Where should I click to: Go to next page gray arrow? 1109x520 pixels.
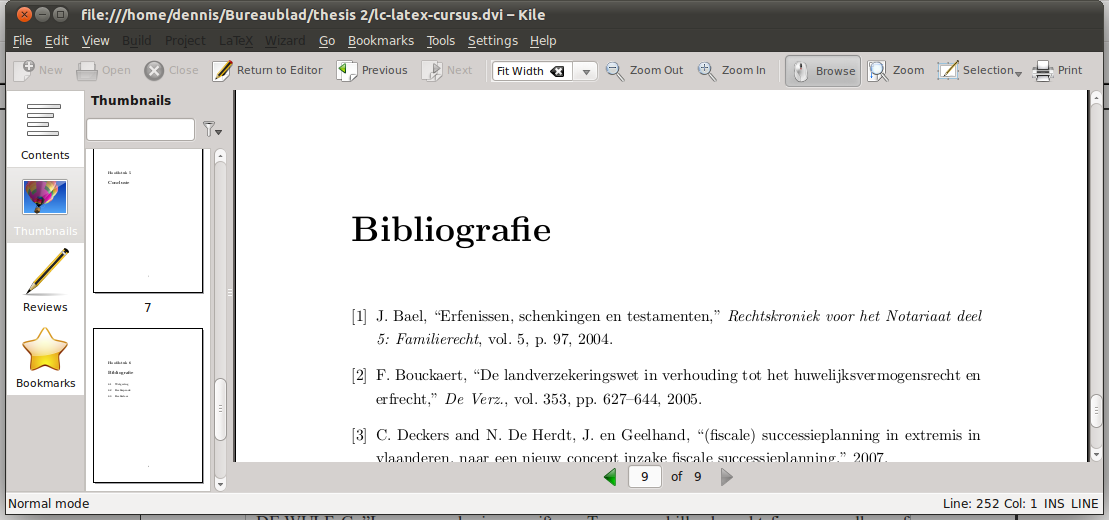pyautogui.click(x=726, y=477)
